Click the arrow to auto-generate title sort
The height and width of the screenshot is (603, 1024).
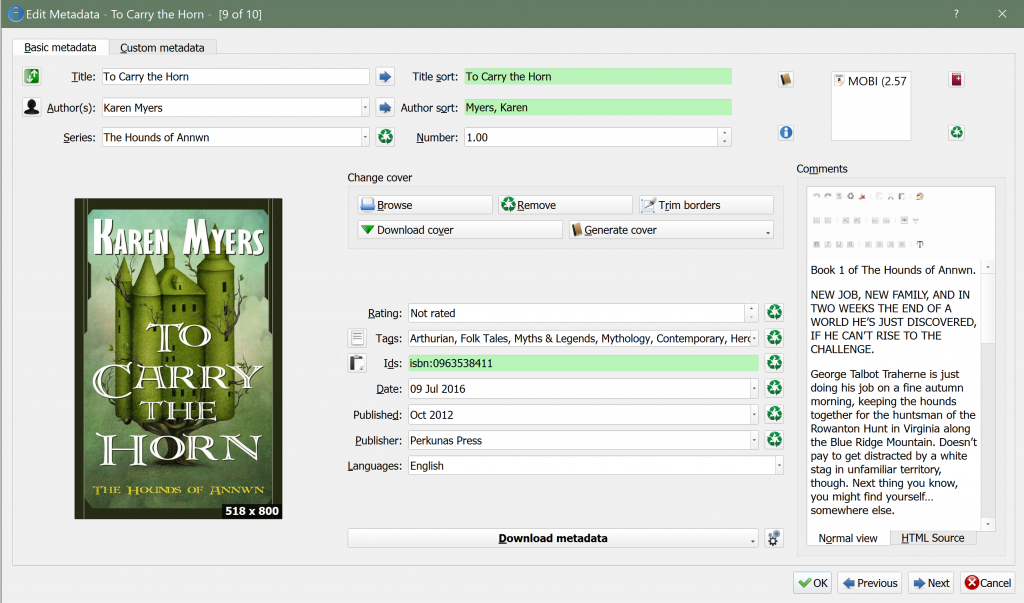(385, 77)
